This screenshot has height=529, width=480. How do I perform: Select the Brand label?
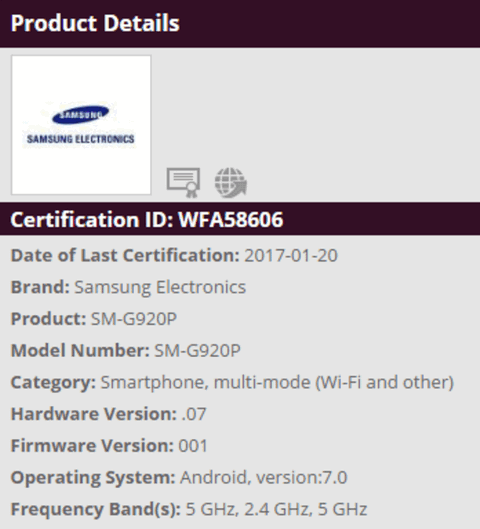tap(40, 287)
